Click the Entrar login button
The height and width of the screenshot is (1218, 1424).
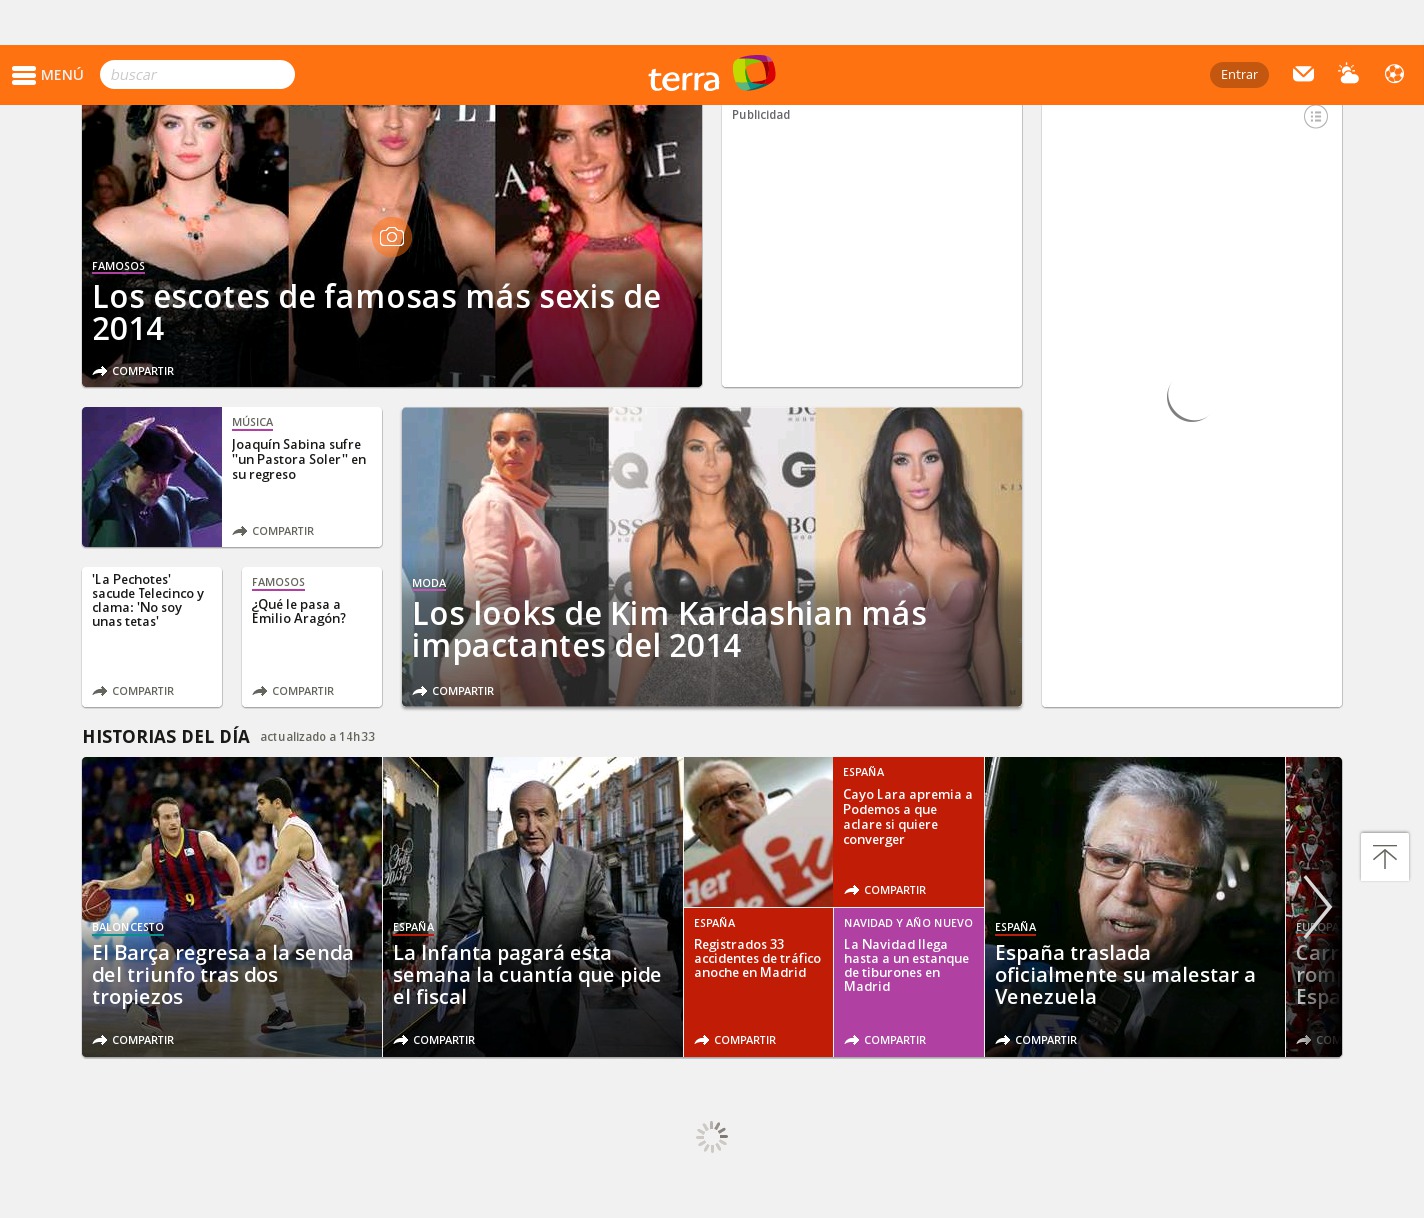1238,75
